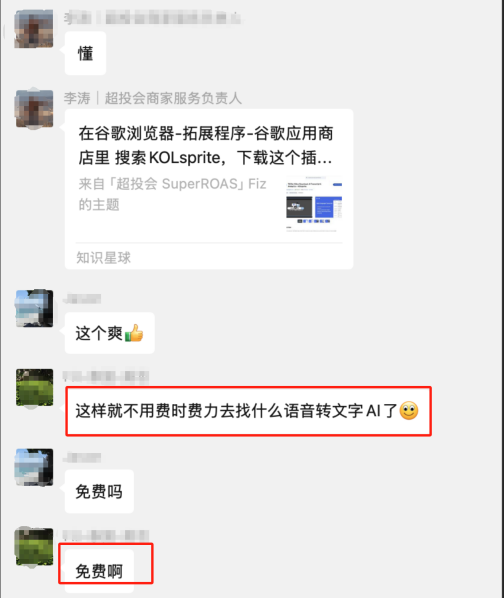The image size is (504, 598).
Task: Select the 这样就不用费时费力 message bubble
Action: tap(248, 411)
